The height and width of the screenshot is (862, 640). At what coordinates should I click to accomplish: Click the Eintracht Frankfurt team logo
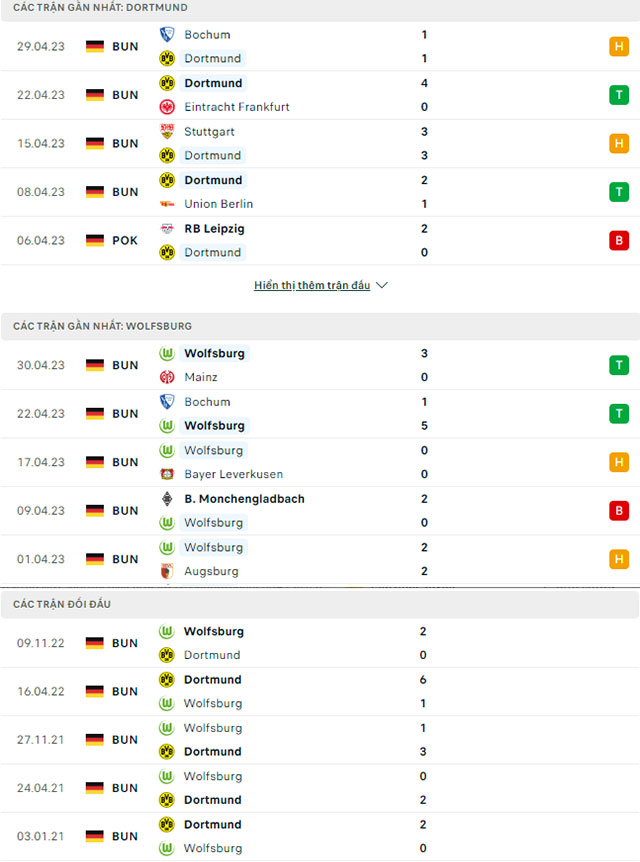[167, 107]
